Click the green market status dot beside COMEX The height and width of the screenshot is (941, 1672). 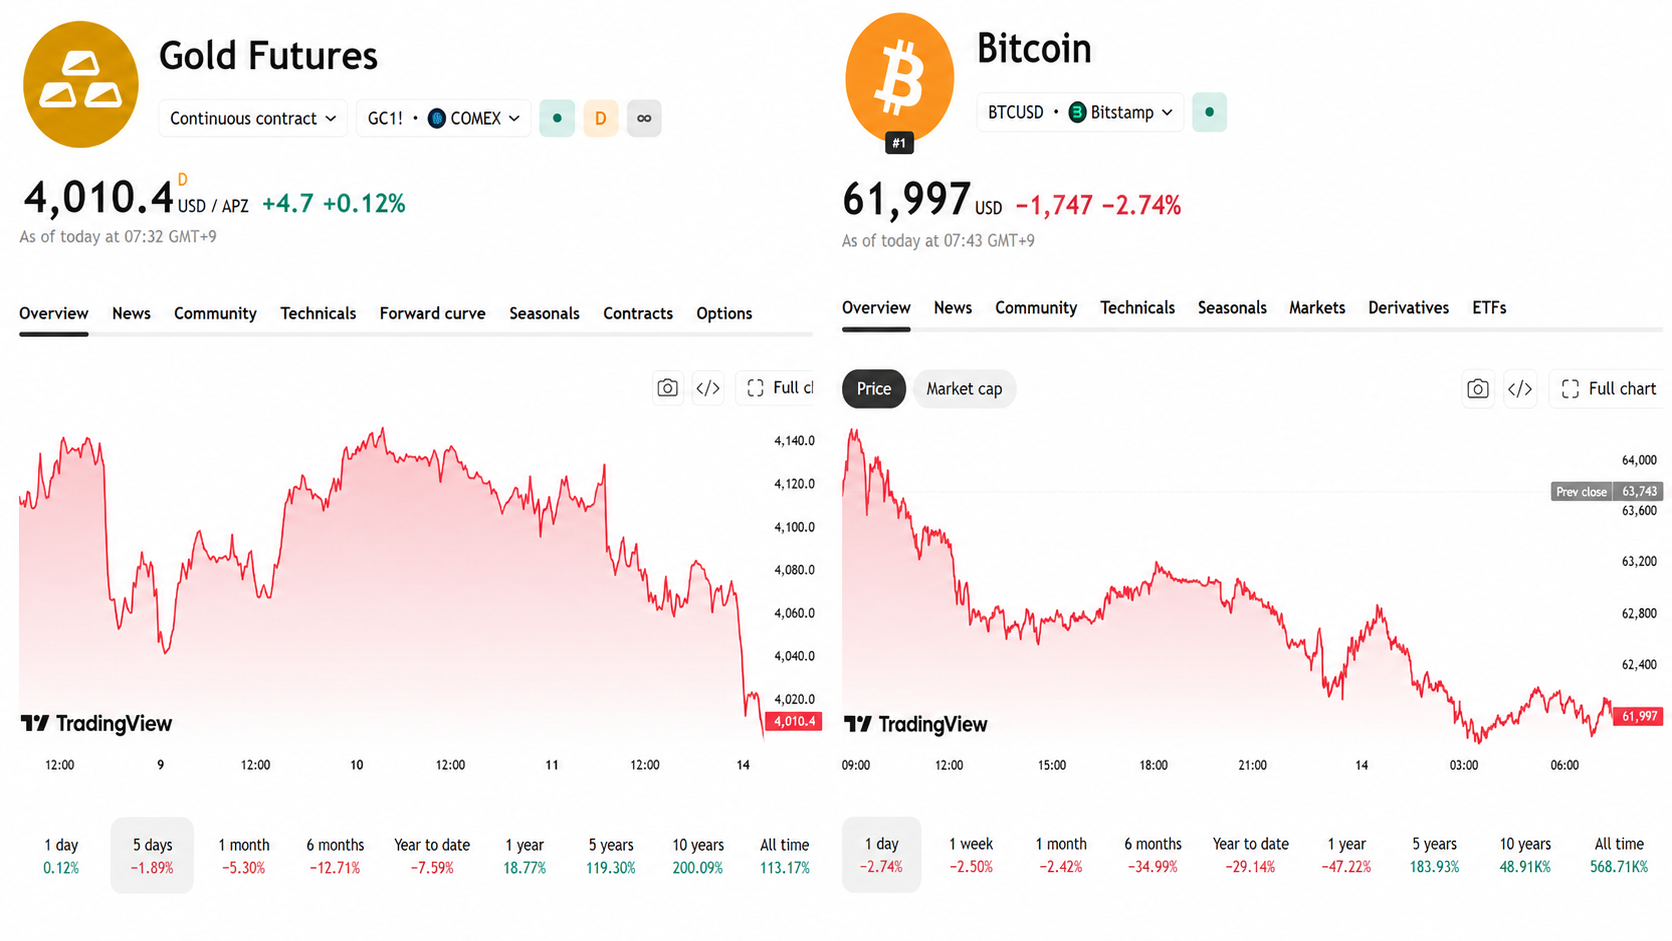[x=557, y=118]
